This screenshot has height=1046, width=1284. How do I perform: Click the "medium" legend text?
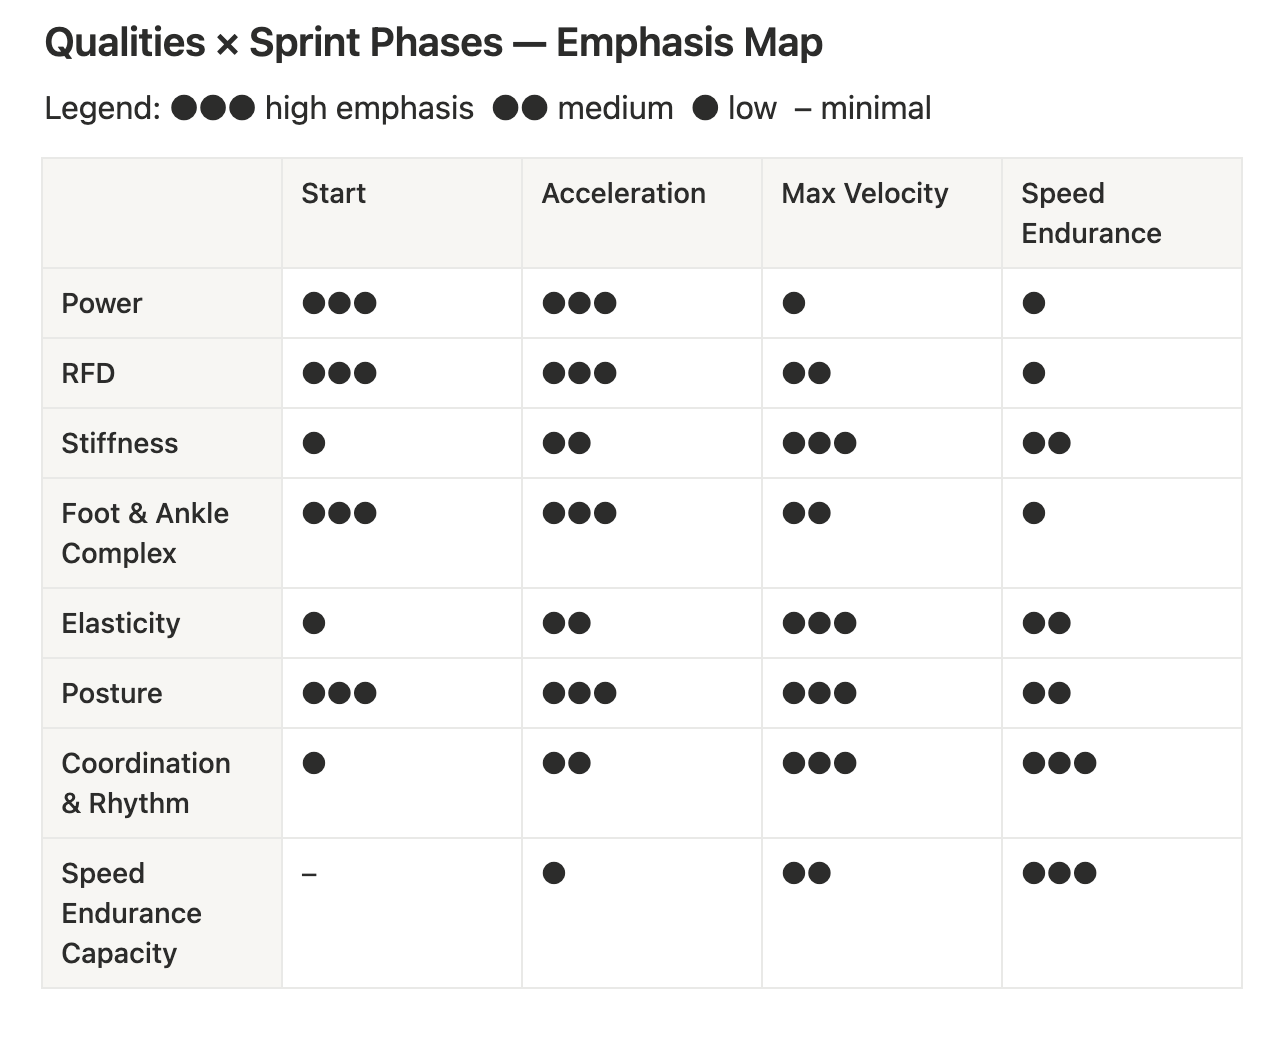(x=615, y=108)
